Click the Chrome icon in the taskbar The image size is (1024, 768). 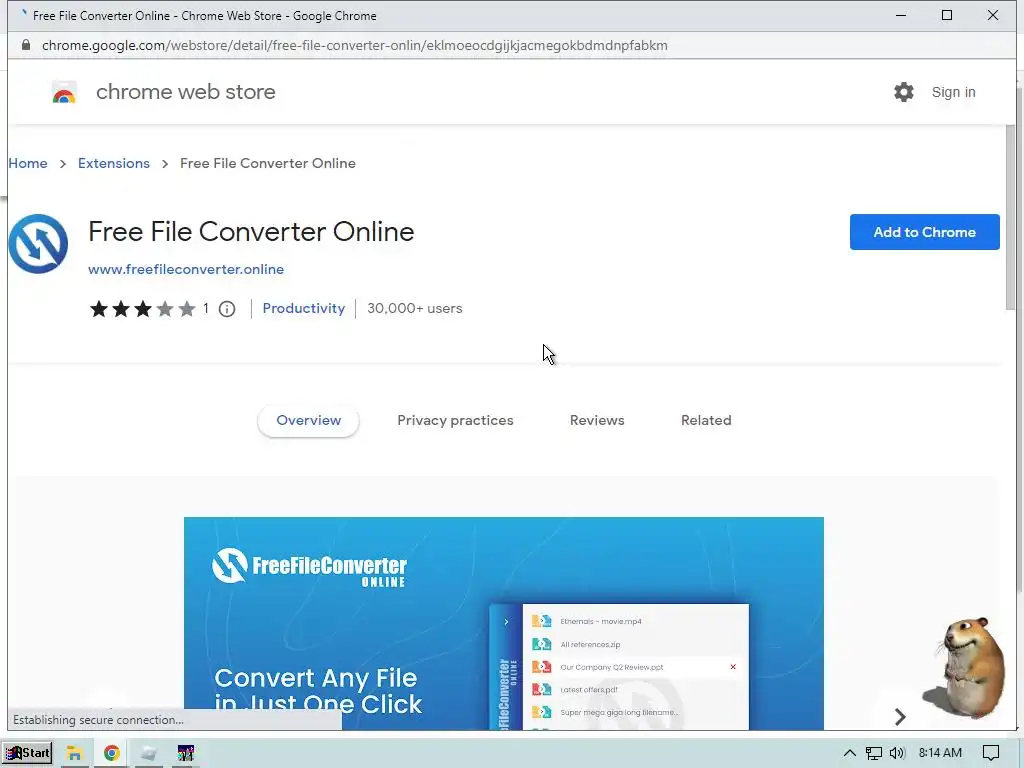tap(112, 753)
